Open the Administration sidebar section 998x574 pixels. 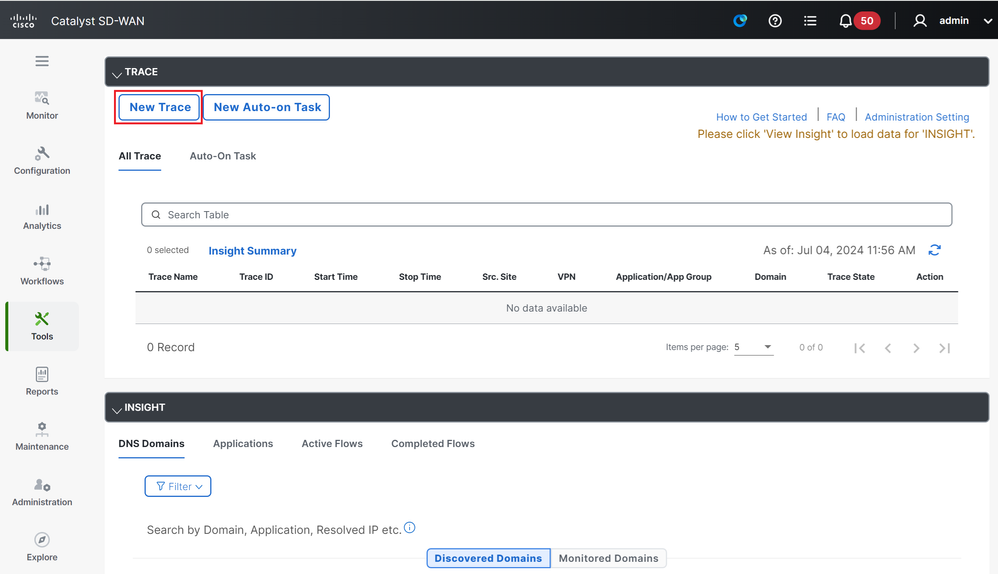click(x=42, y=493)
